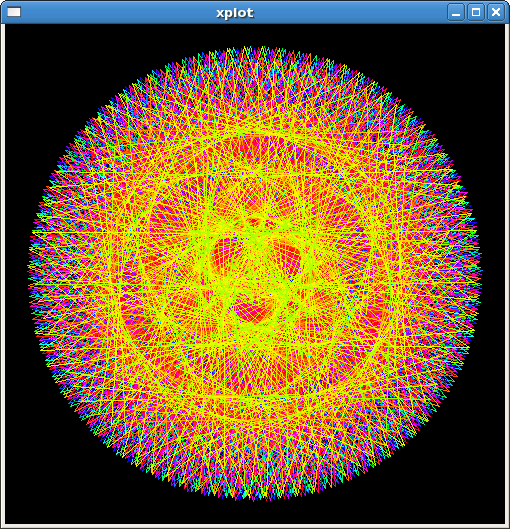Open the window menu icon in title bar
Image resolution: width=510 pixels, height=529 pixels.
click(14, 12)
